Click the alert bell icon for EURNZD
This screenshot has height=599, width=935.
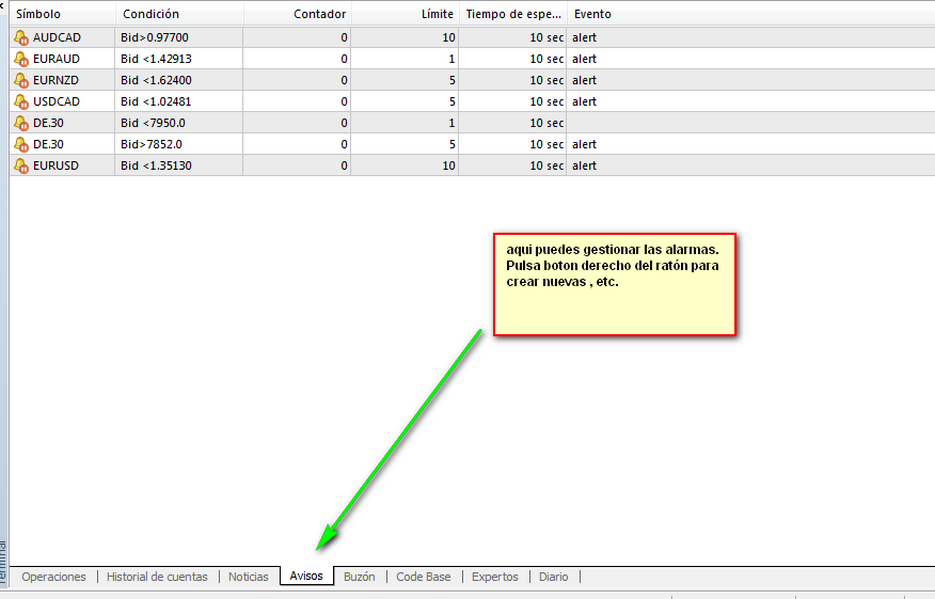point(21,80)
